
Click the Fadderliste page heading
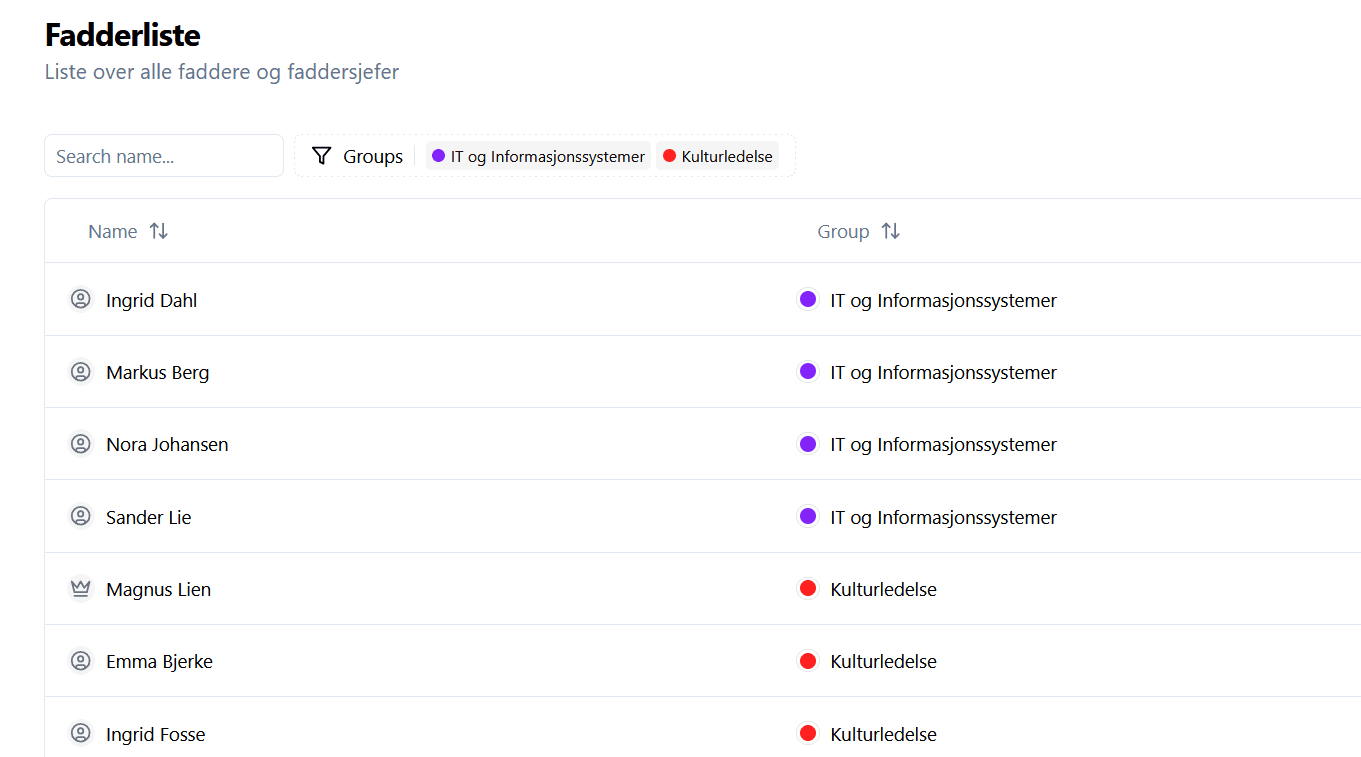pos(123,35)
